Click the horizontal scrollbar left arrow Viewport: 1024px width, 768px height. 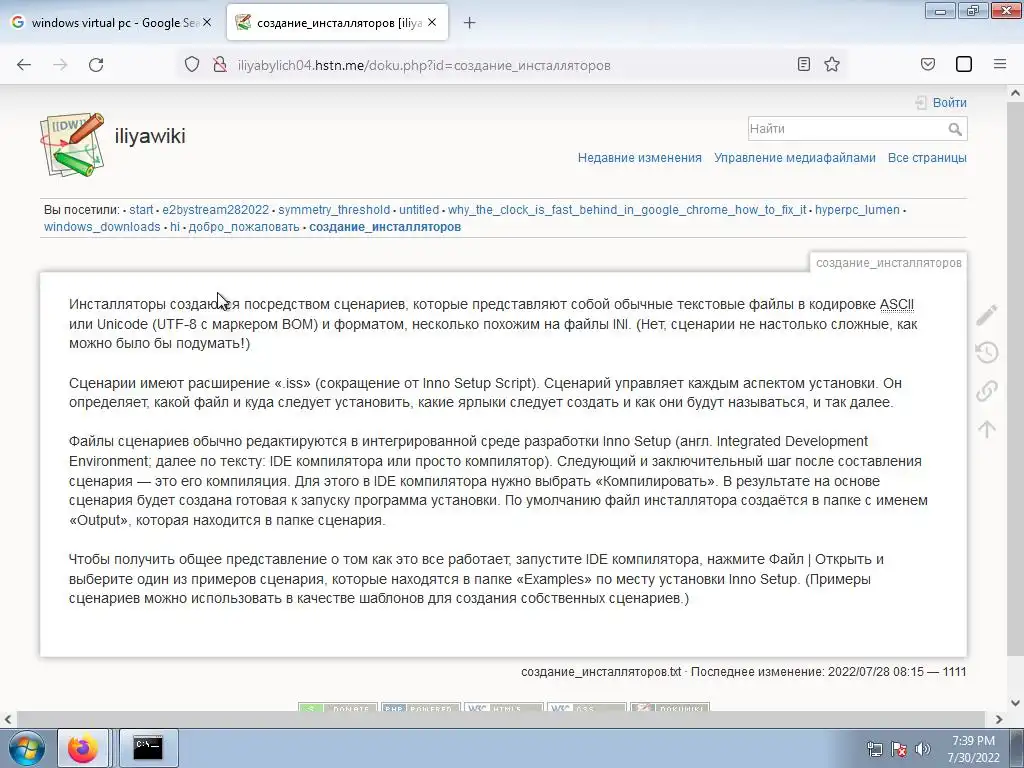(8, 719)
